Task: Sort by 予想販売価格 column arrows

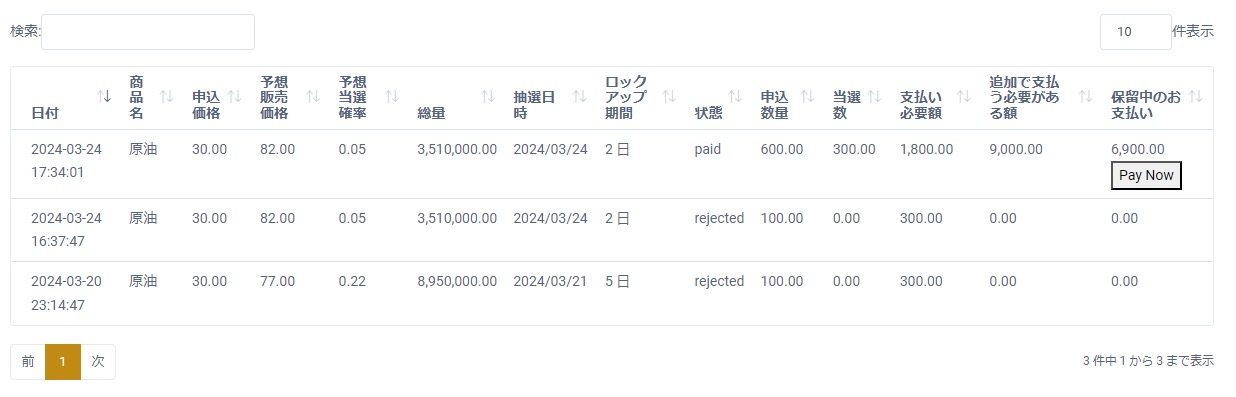Action: 313,96
